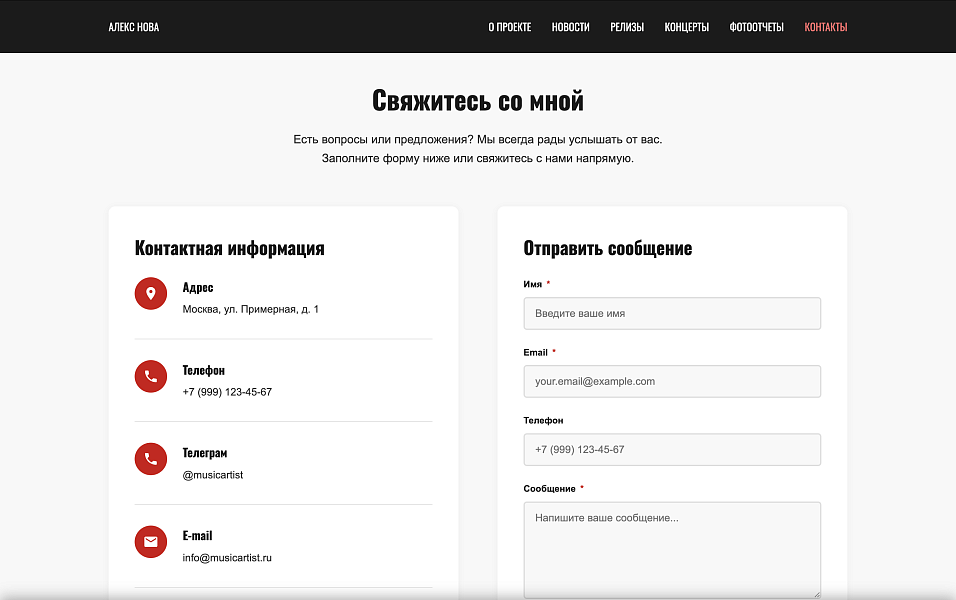956x600 pixels.
Task: Click the red map pin address icon
Action: click(151, 293)
